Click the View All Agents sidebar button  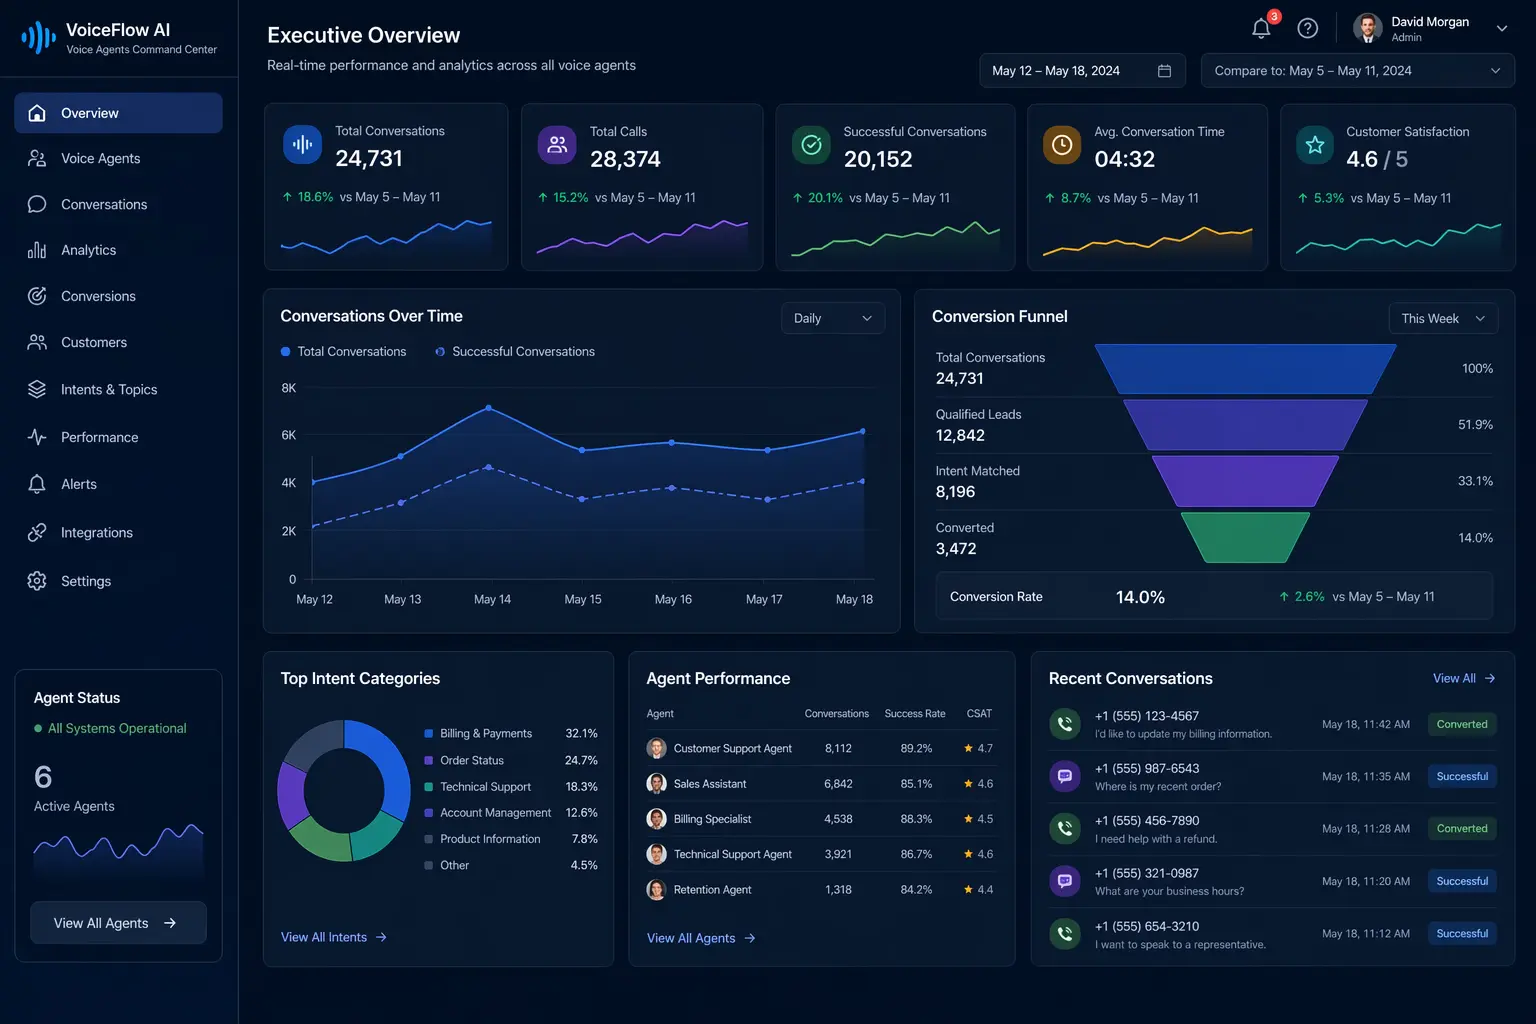click(118, 923)
